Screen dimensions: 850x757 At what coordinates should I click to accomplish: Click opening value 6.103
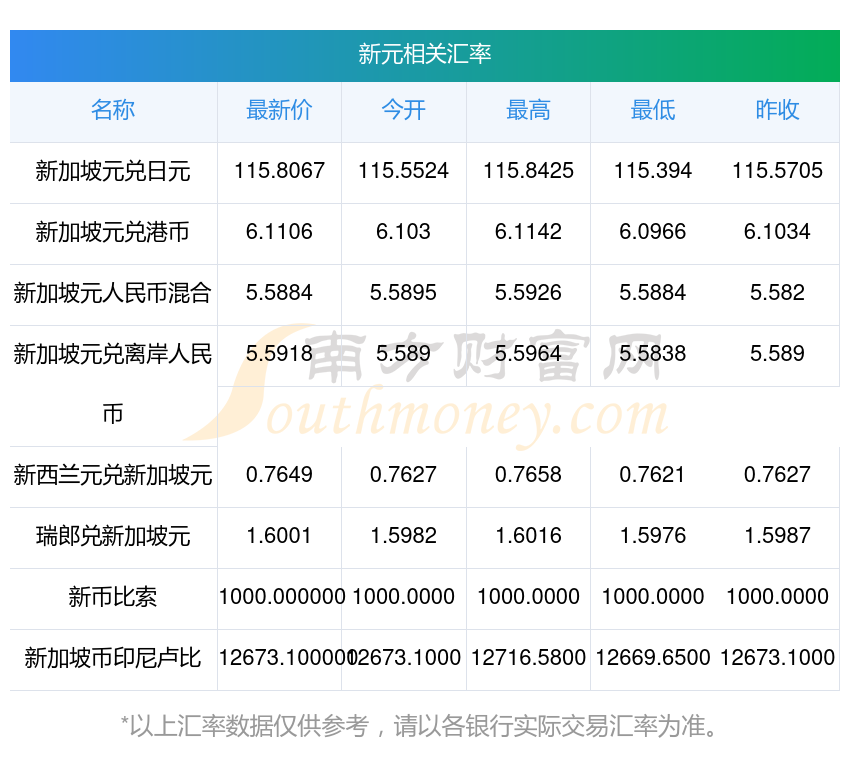coord(403,232)
